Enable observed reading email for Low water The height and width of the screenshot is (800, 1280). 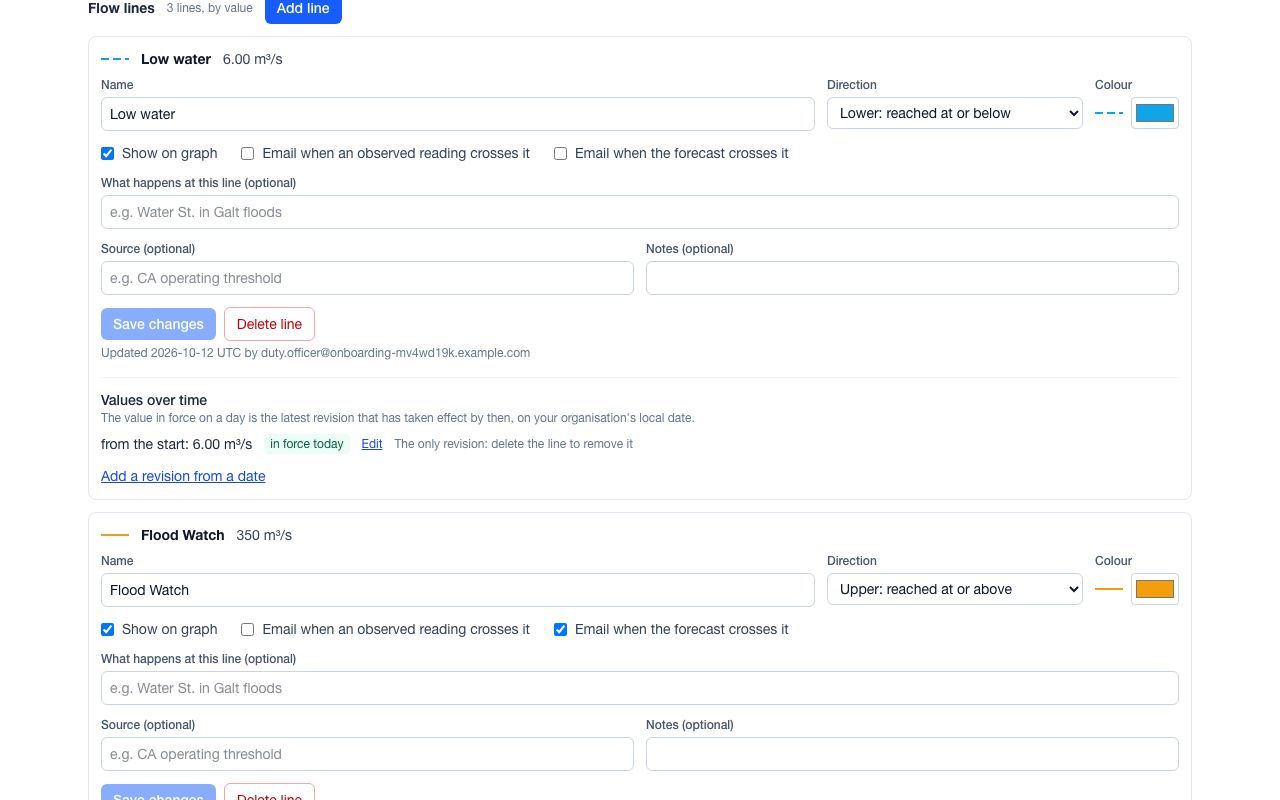[x=248, y=153]
